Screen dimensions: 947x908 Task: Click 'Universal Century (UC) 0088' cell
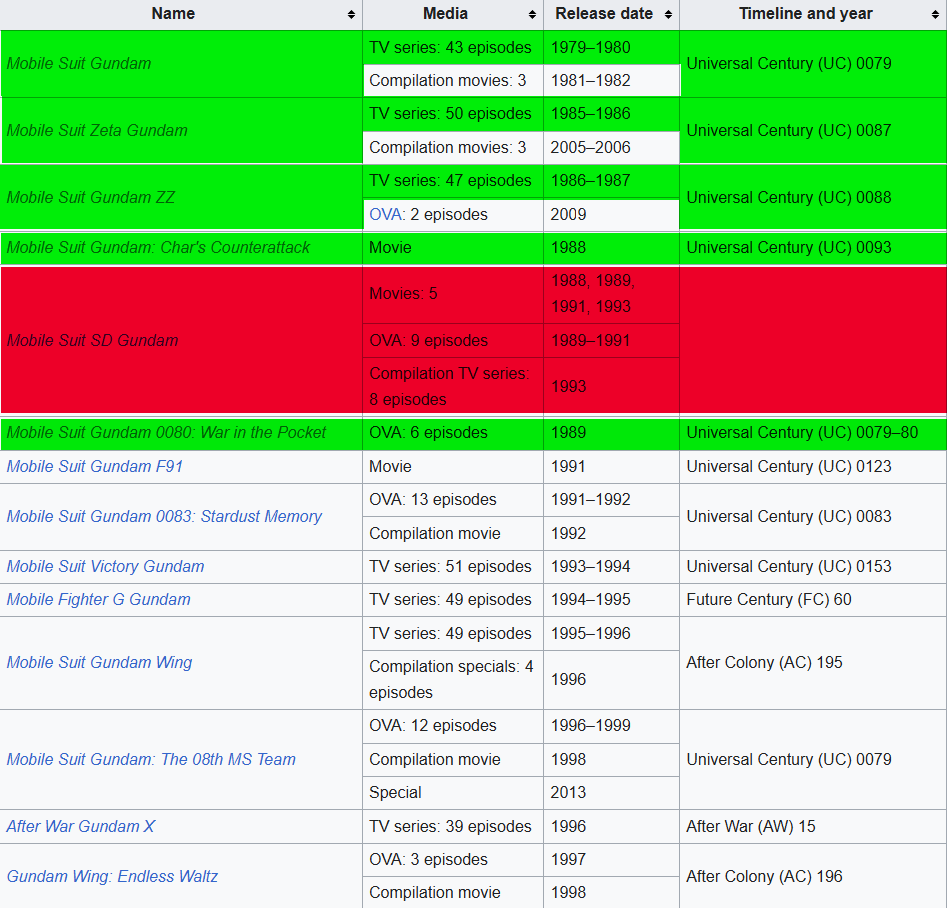point(813,198)
